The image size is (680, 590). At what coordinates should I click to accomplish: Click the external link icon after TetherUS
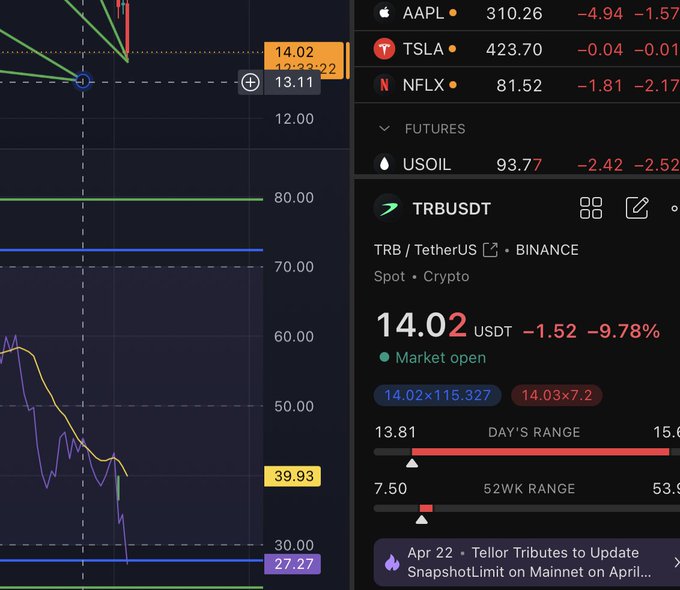click(490, 250)
